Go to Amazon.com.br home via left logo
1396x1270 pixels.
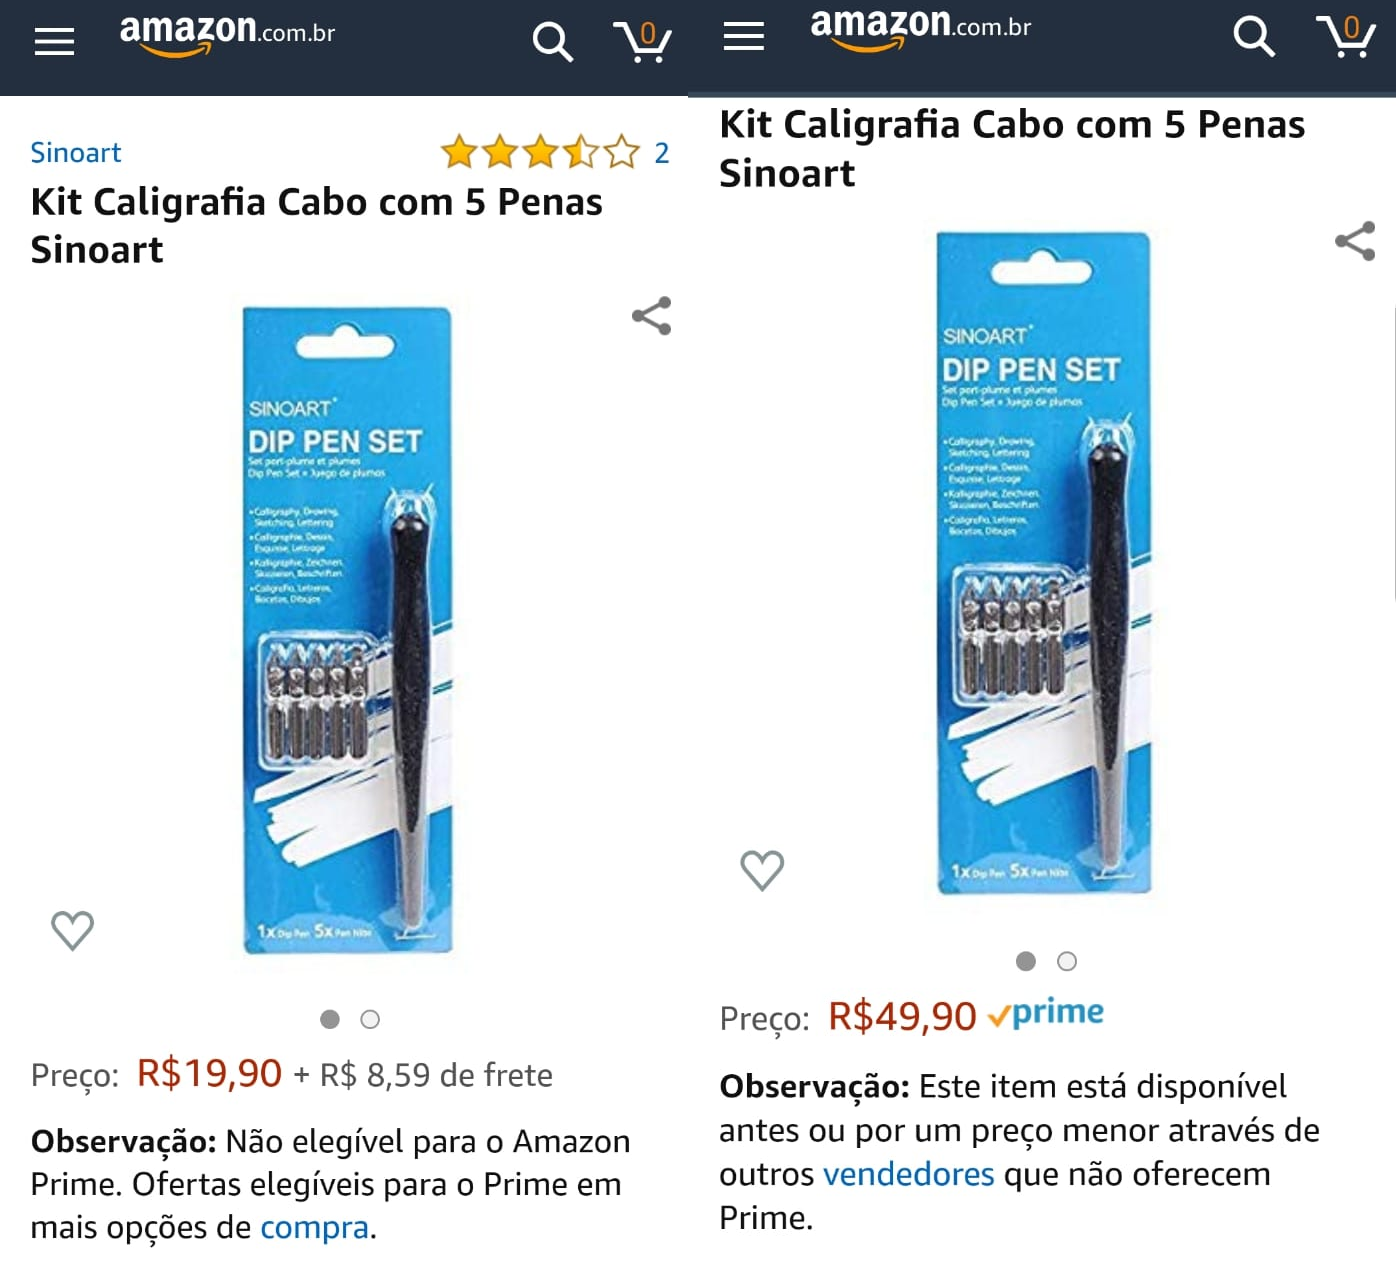coord(227,35)
